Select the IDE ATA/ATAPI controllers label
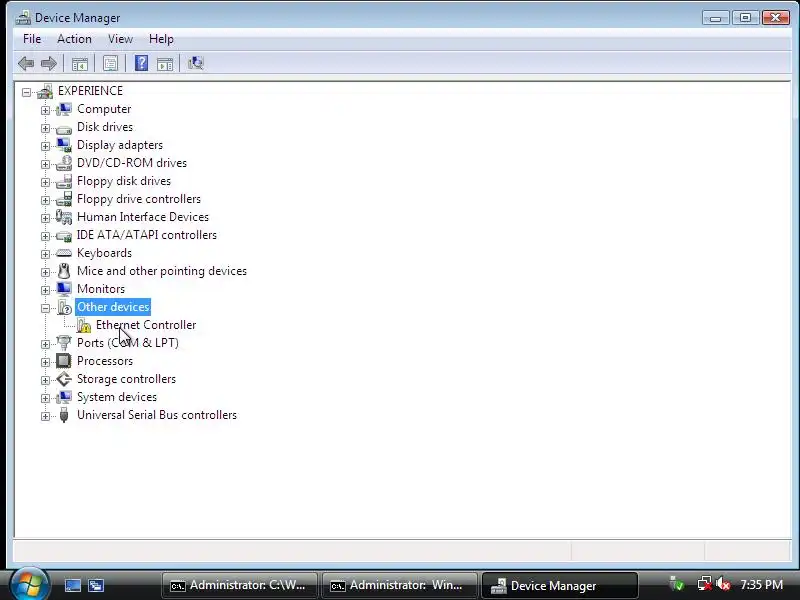 pyautogui.click(x=147, y=235)
